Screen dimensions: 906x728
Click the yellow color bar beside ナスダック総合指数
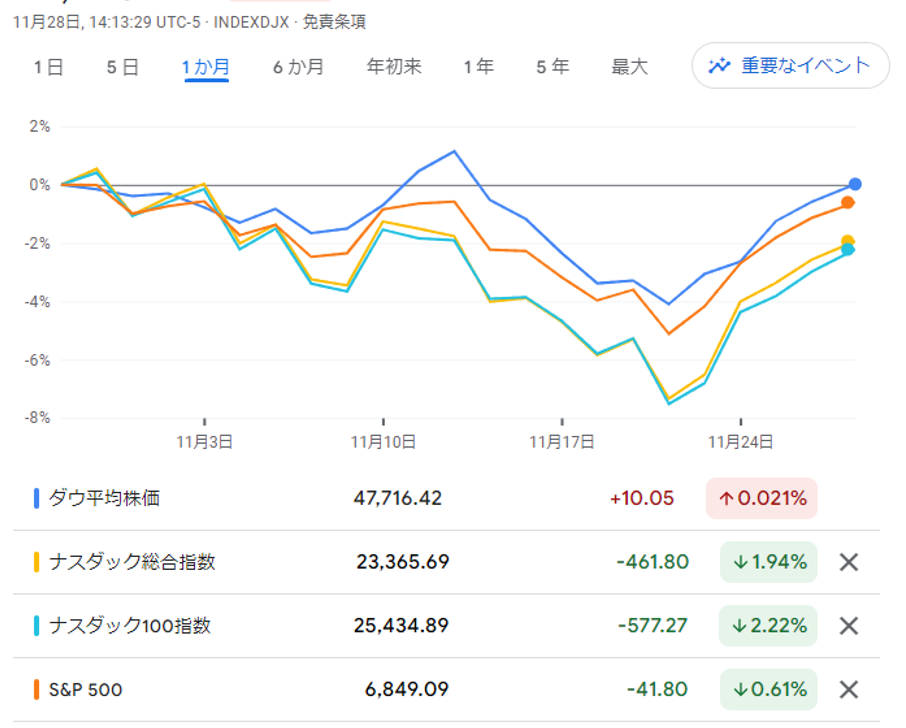tap(37, 562)
